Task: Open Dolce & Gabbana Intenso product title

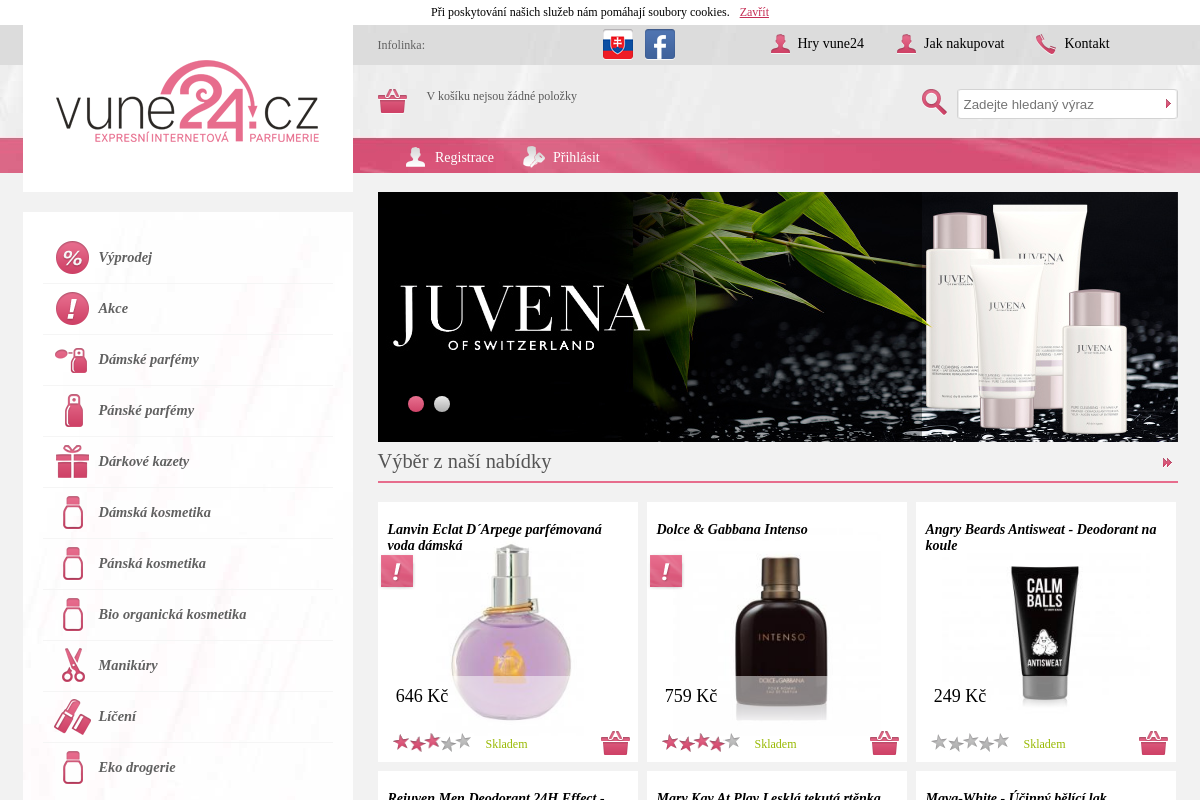Action: [732, 529]
